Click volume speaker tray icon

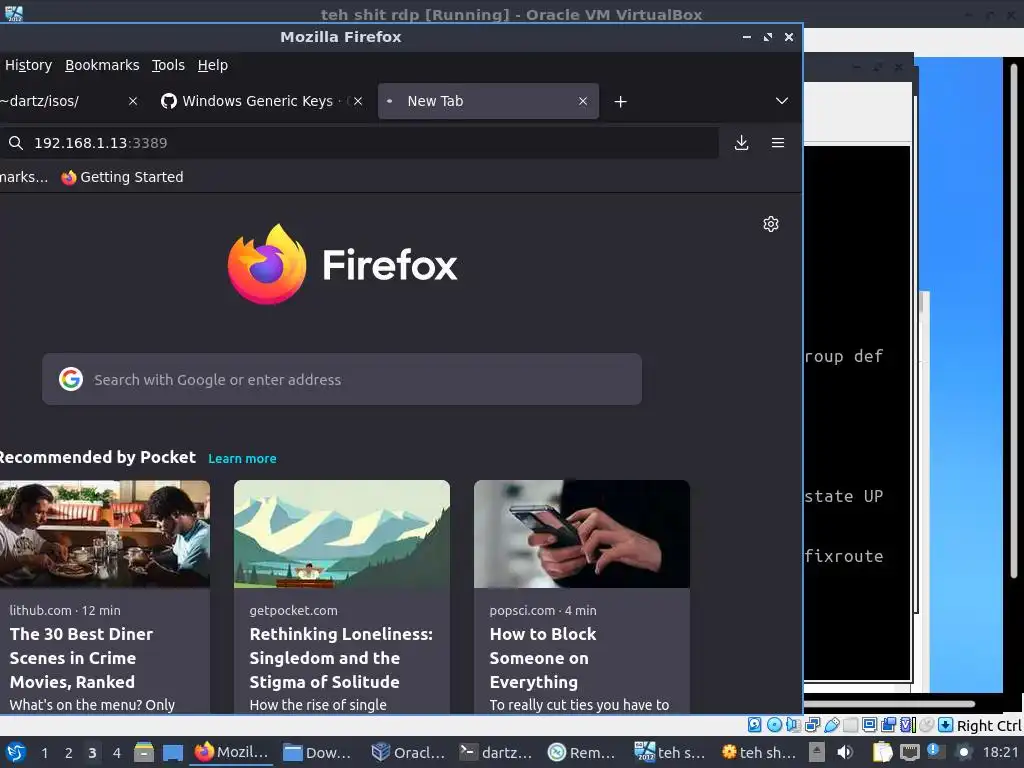845,753
